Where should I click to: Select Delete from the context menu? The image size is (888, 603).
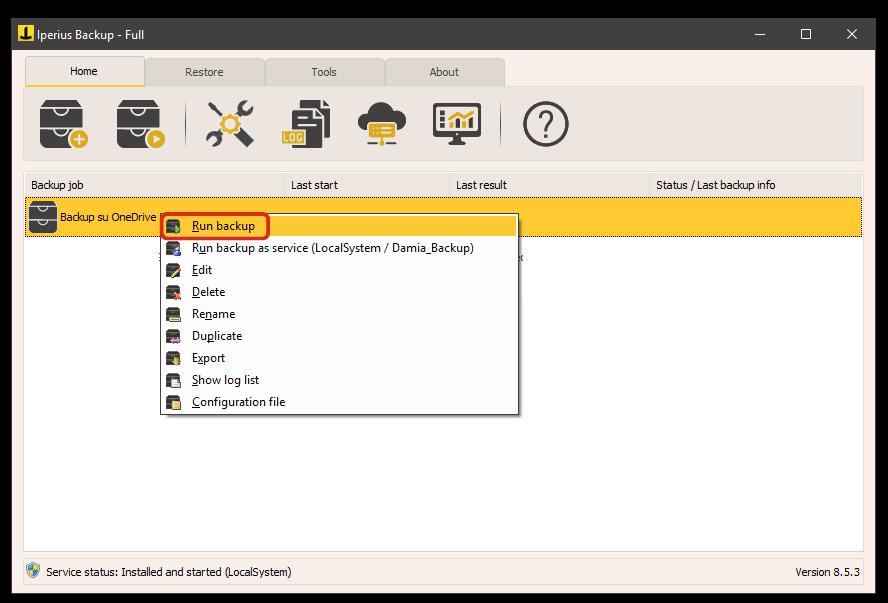pos(339,292)
